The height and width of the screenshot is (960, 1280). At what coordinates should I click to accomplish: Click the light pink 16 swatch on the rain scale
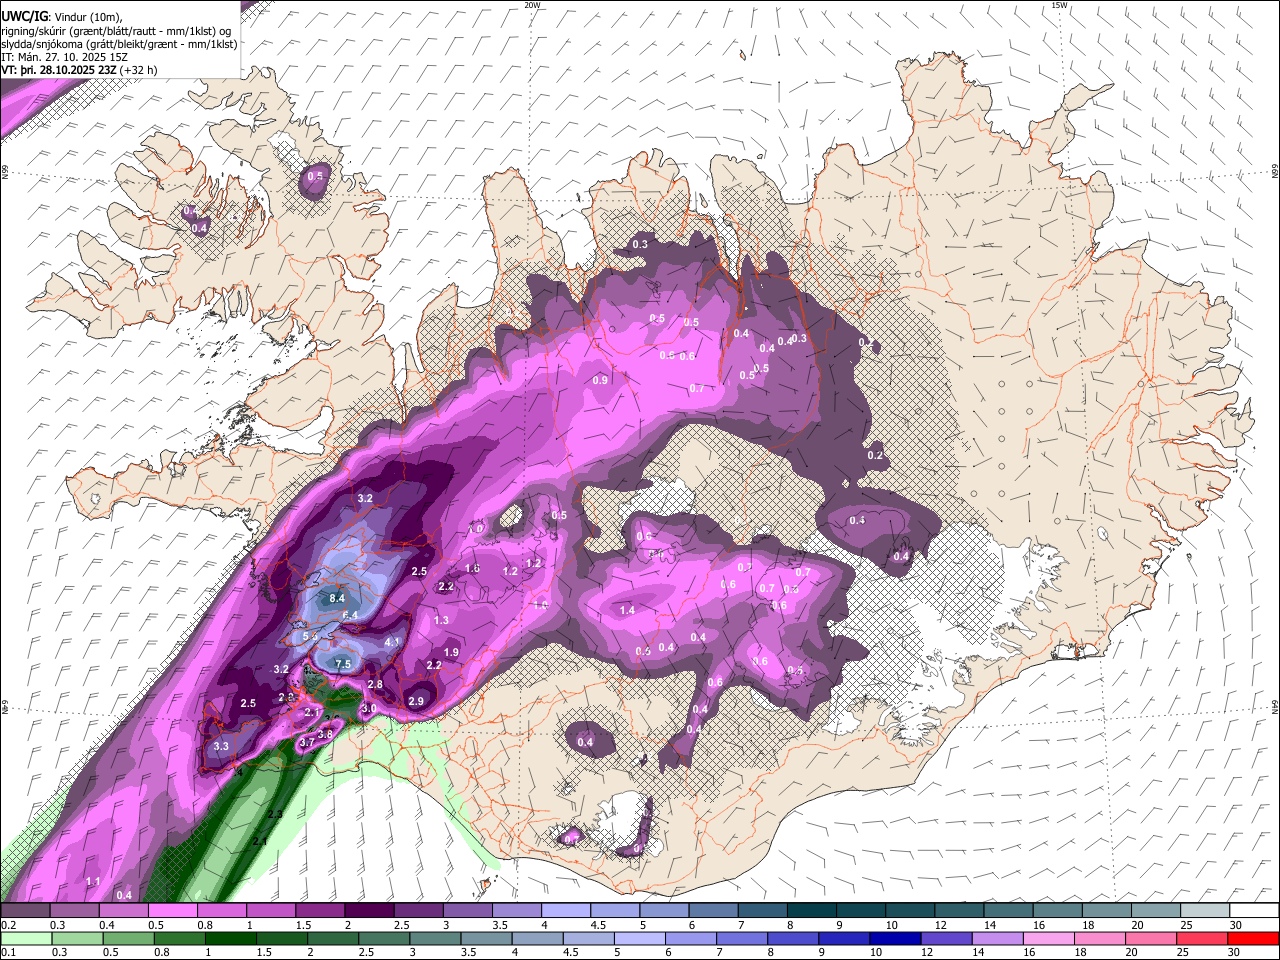pyautogui.click(x=1047, y=938)
